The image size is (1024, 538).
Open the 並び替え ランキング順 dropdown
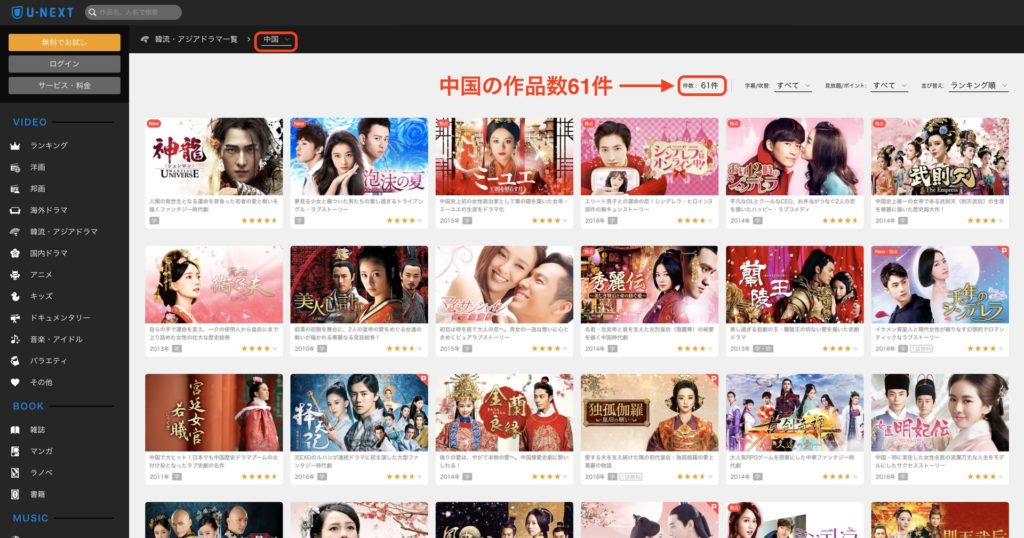click(979, 86)
